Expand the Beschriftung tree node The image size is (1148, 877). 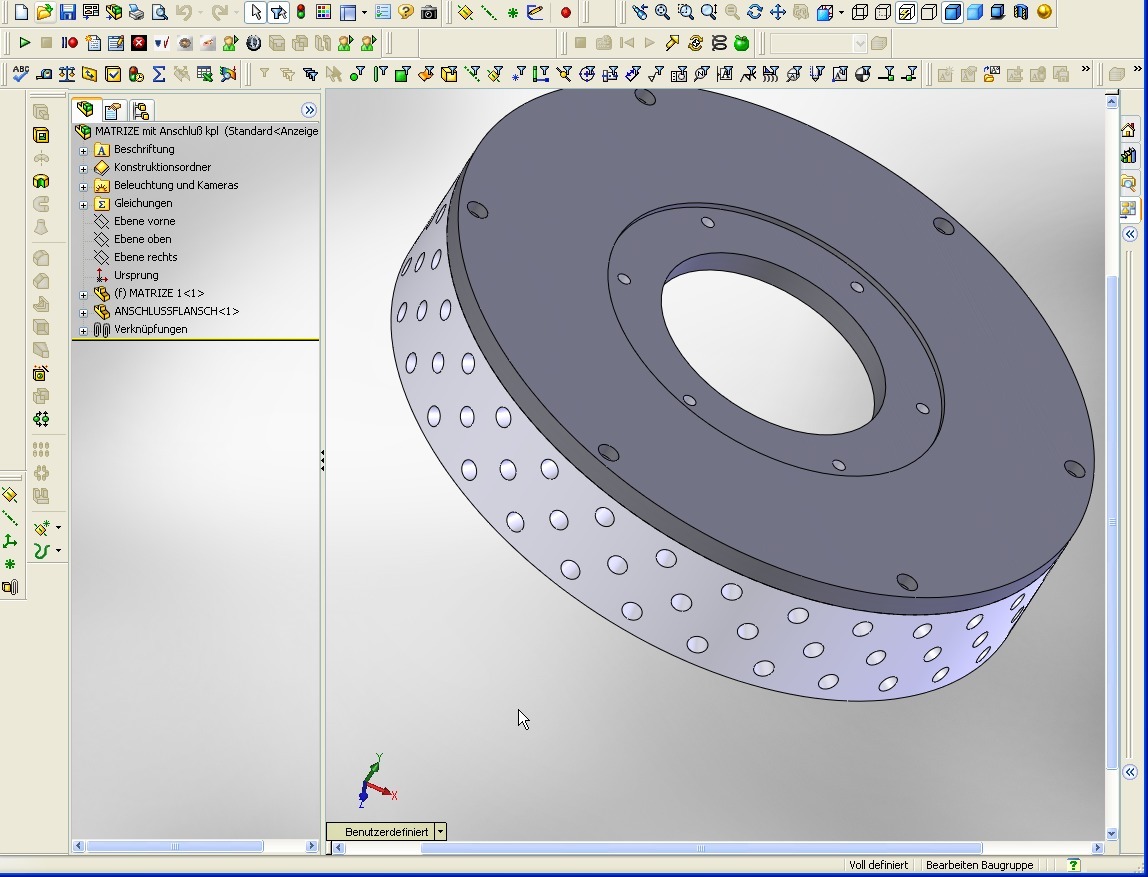[x=84, y=150]
